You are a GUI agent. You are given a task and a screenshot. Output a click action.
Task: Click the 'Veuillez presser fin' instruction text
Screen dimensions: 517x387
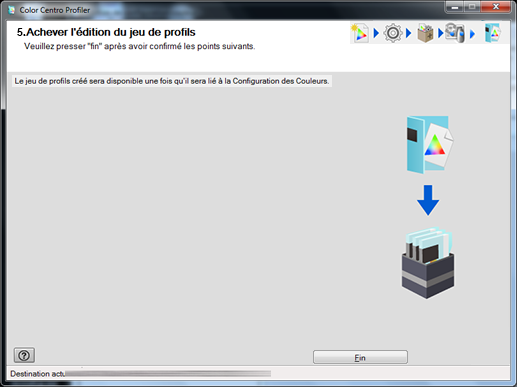(x=139, y=46)
